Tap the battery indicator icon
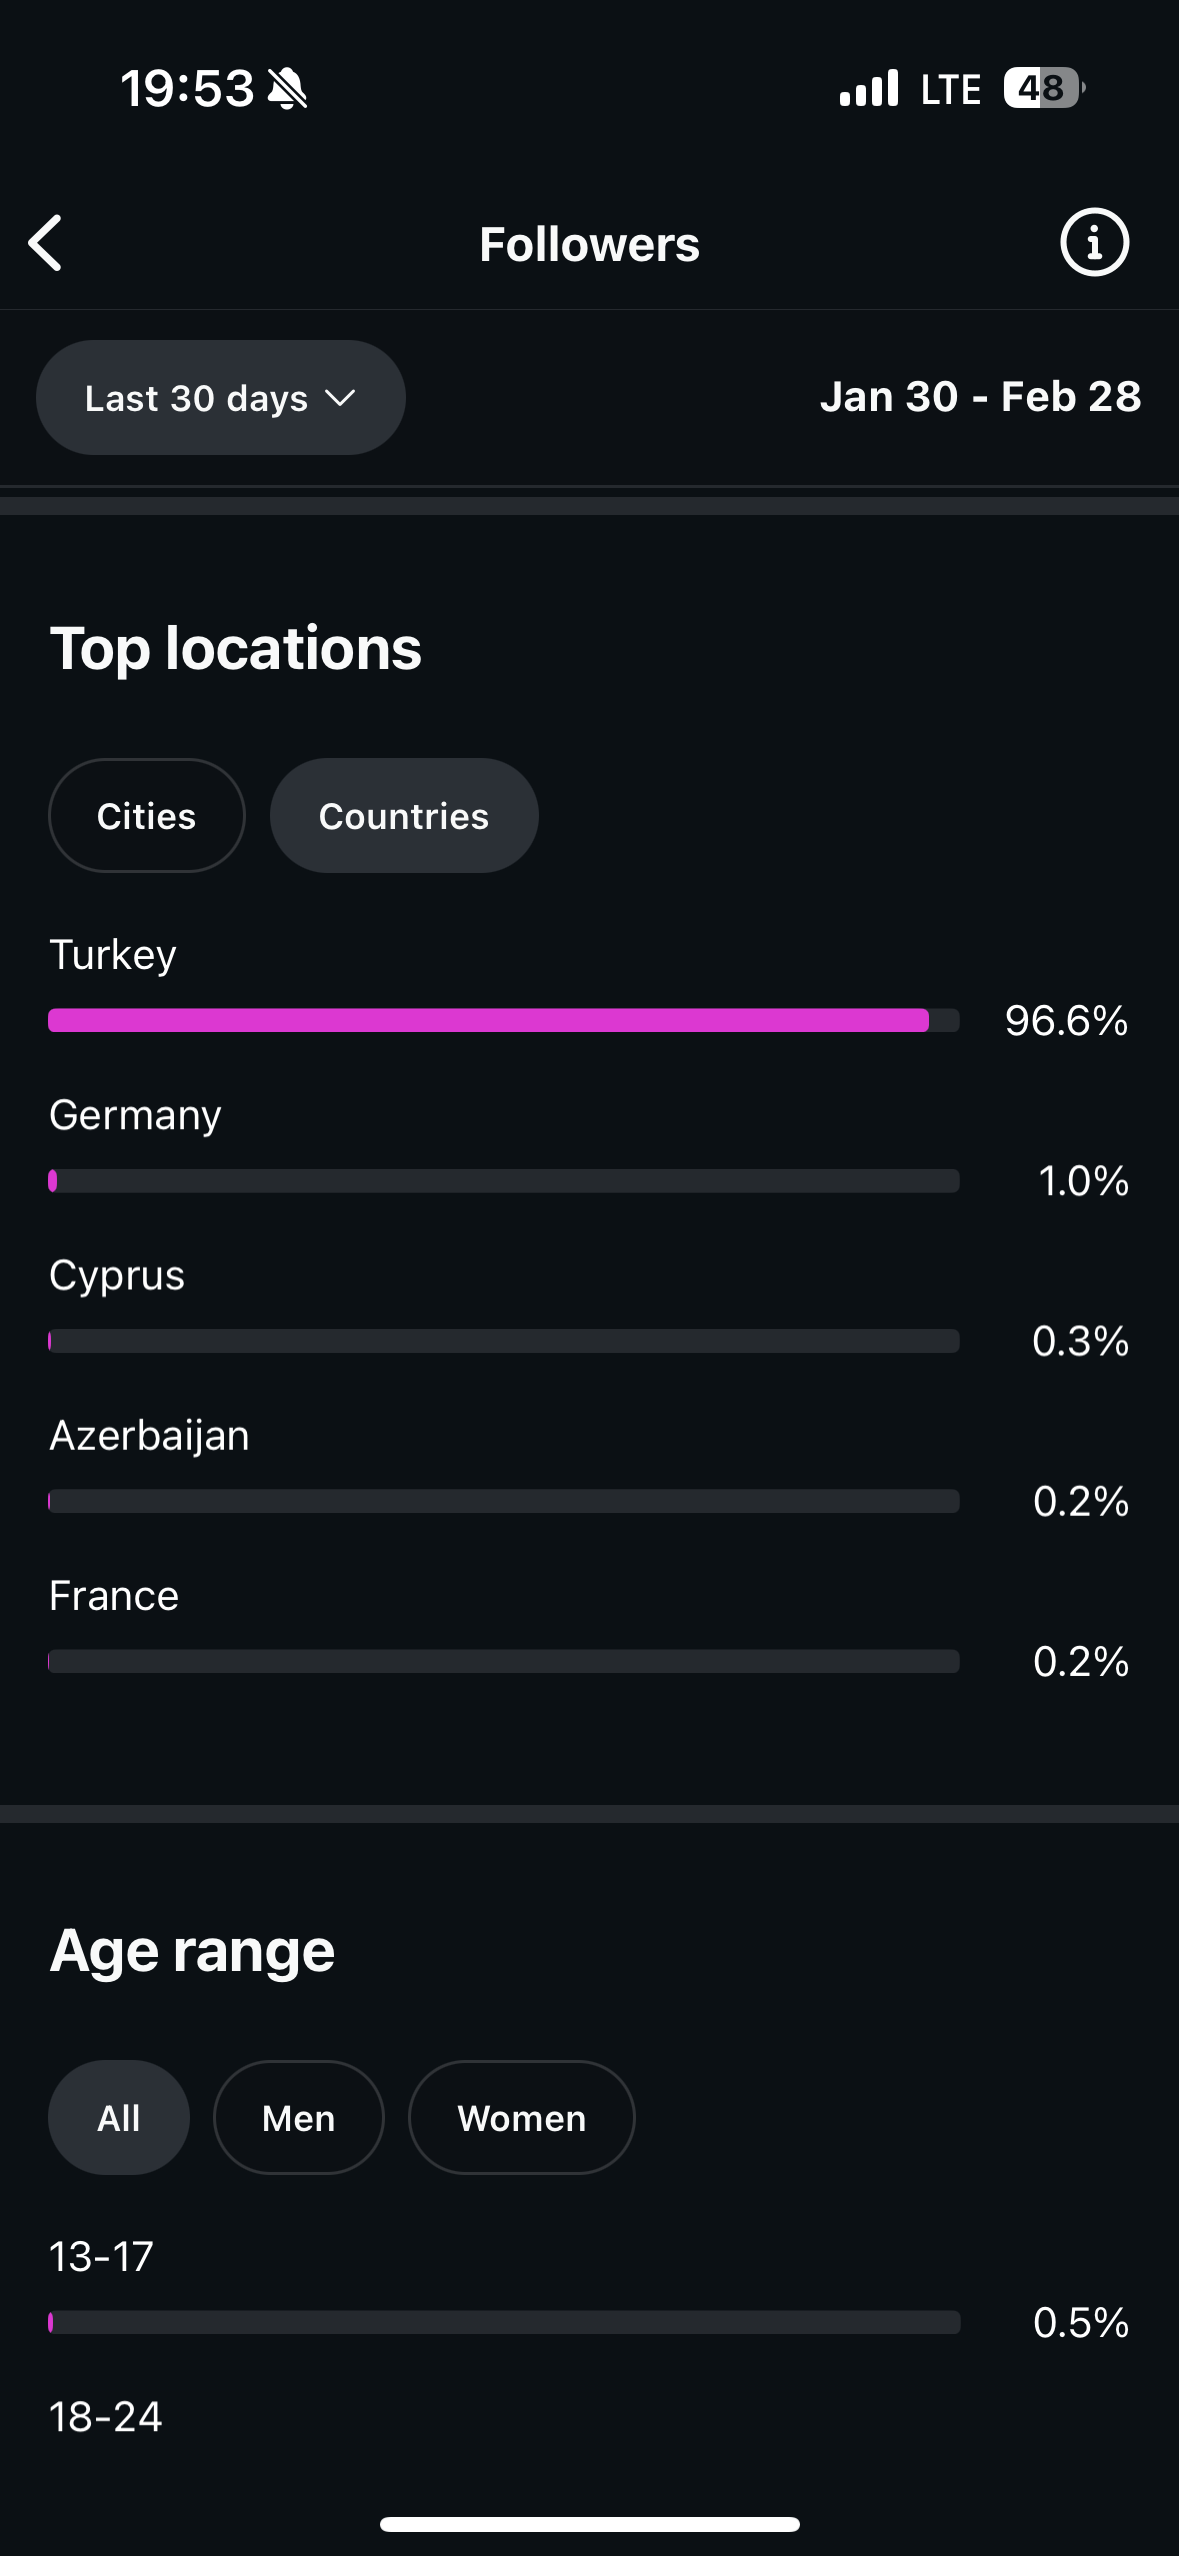 tap(1043, 89)
